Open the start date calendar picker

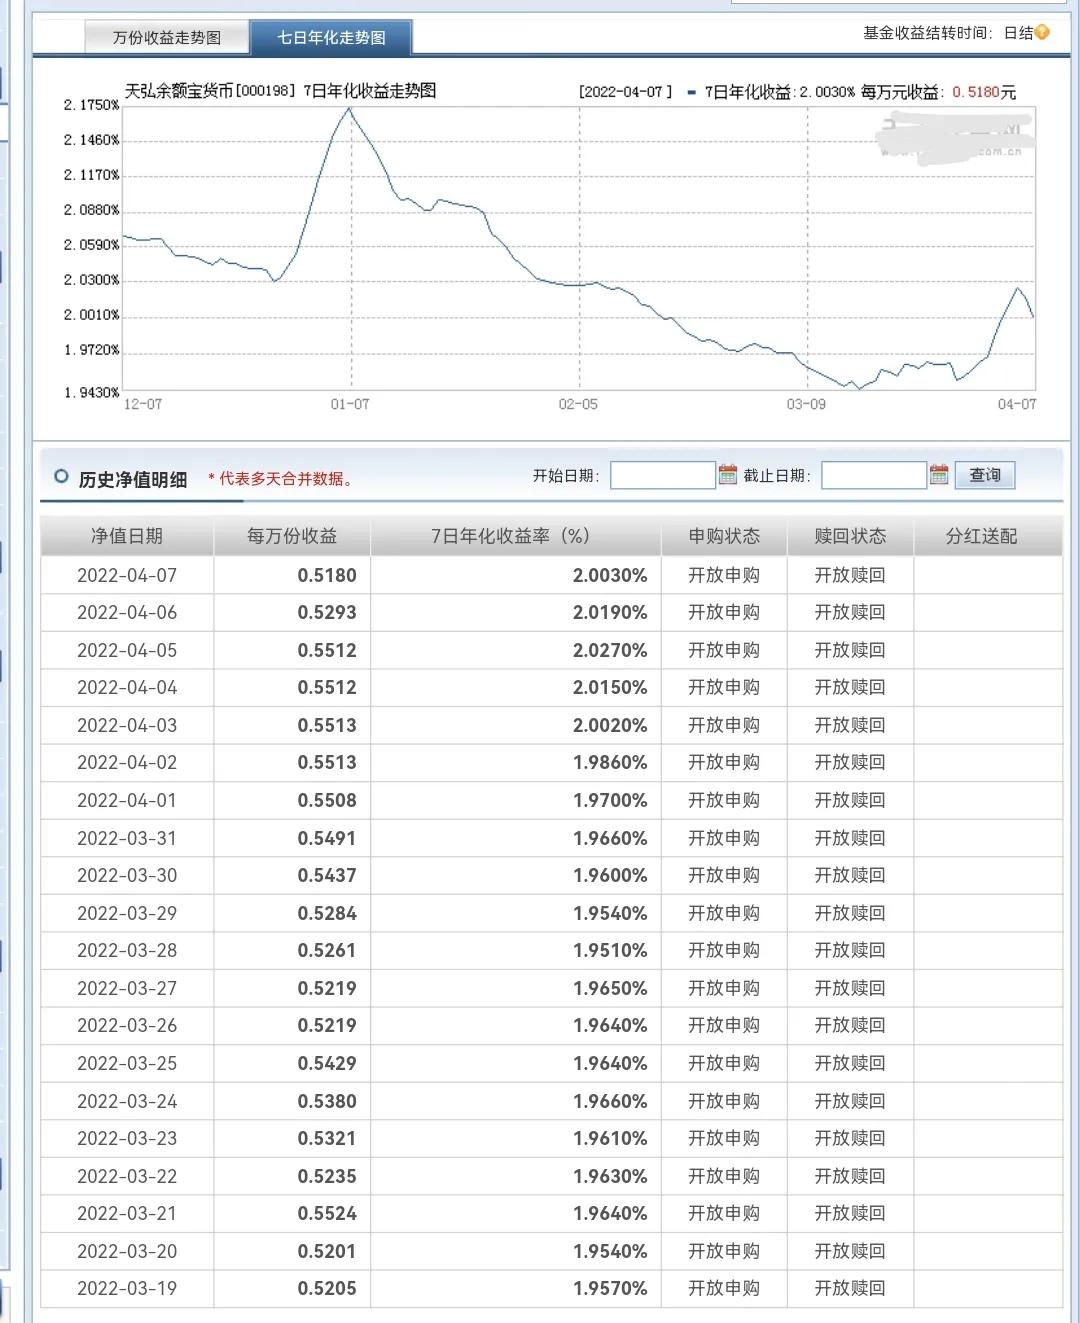click(727, 474)
